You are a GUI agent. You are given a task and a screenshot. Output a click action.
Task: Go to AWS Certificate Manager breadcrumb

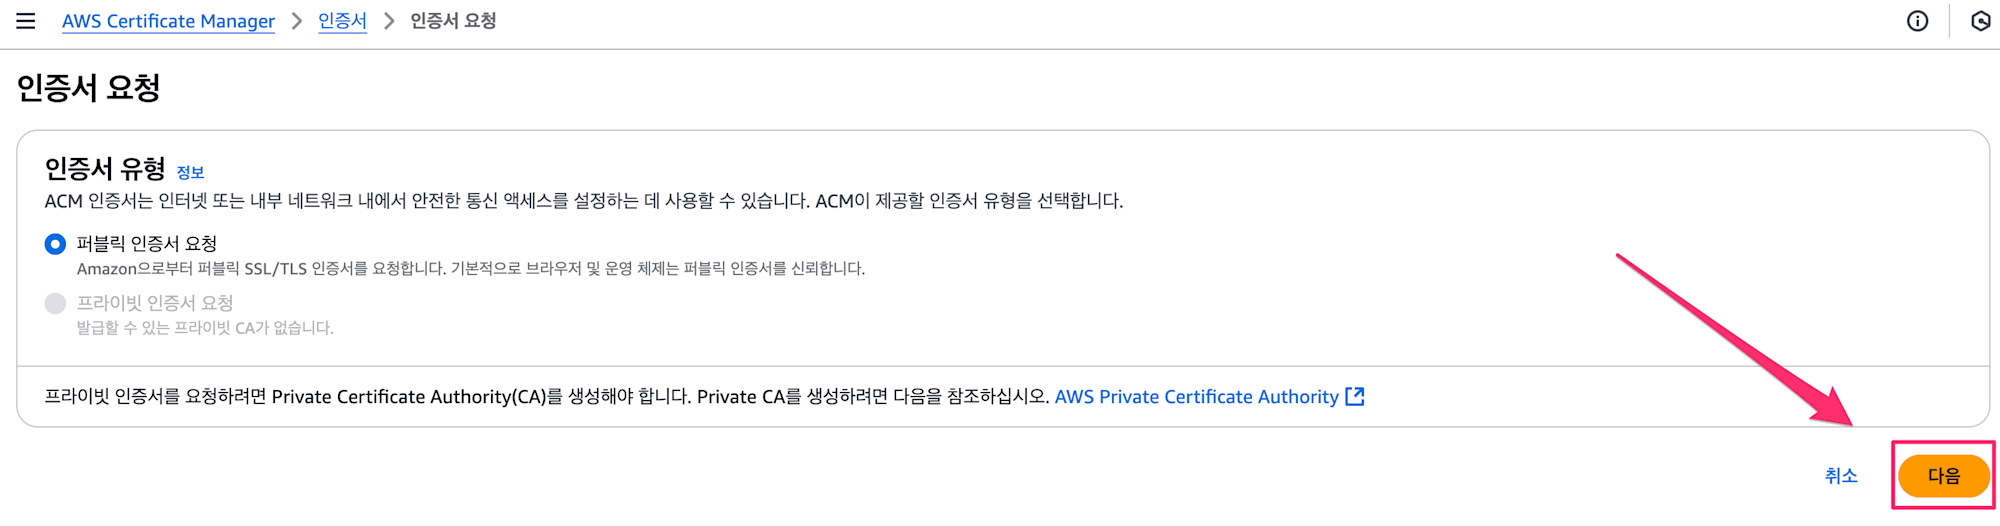pos(168,21)
